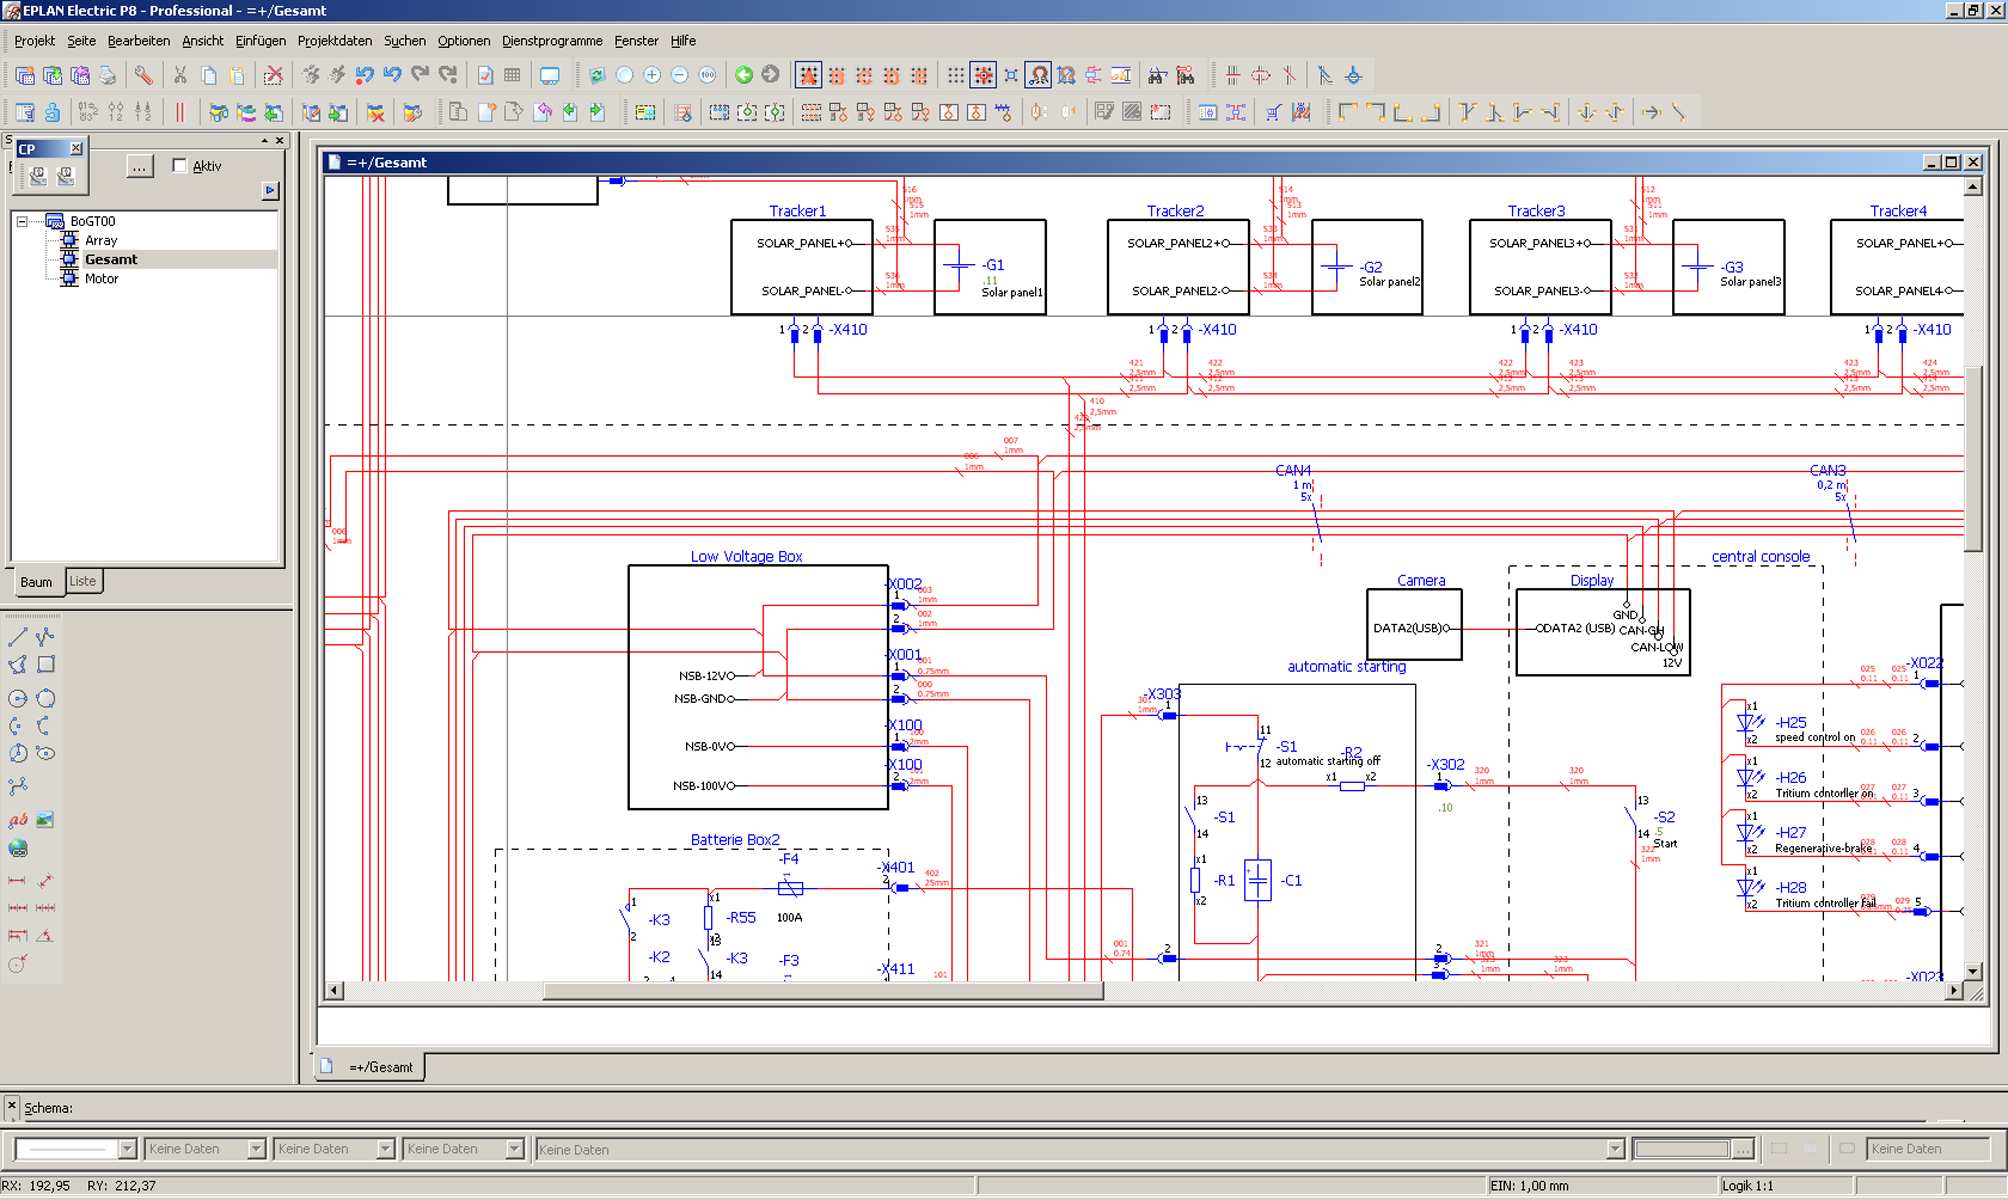Toggle the Aktiv checkbox
The image size is (2008, 1200).
(x=180, y=166)
